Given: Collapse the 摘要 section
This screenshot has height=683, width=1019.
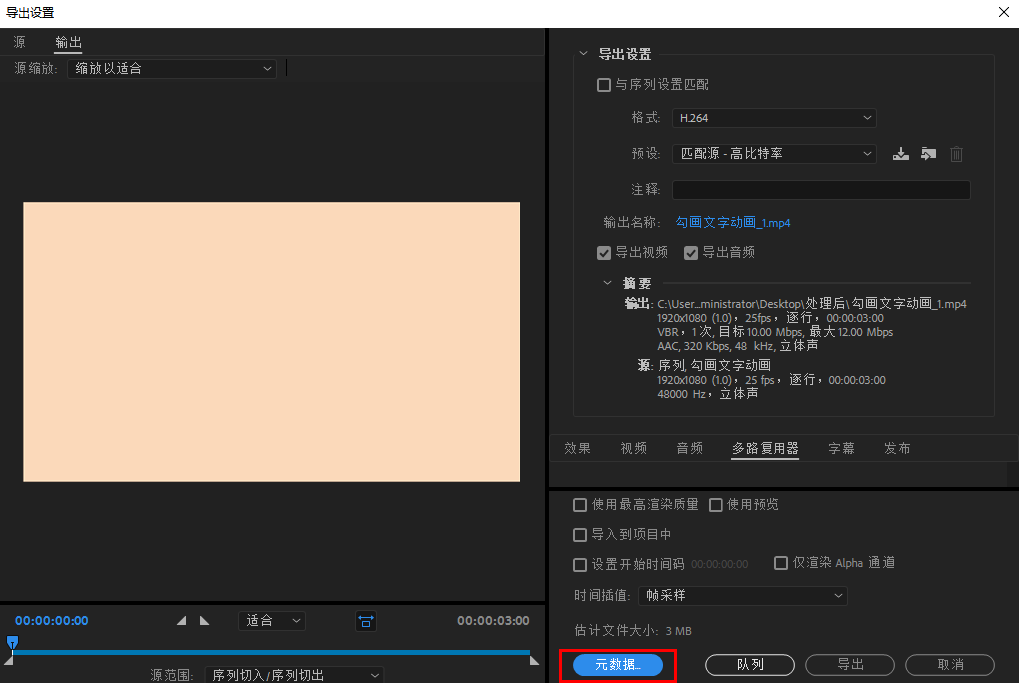Looking at the screenshot, I should click(x=607, y=283).
